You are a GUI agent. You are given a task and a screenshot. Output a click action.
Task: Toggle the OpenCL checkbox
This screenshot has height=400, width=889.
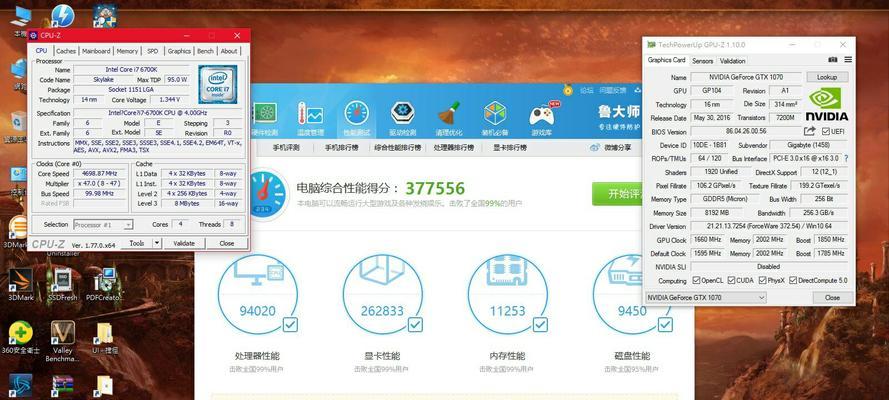pyautogui.click(x=696, y=280)
